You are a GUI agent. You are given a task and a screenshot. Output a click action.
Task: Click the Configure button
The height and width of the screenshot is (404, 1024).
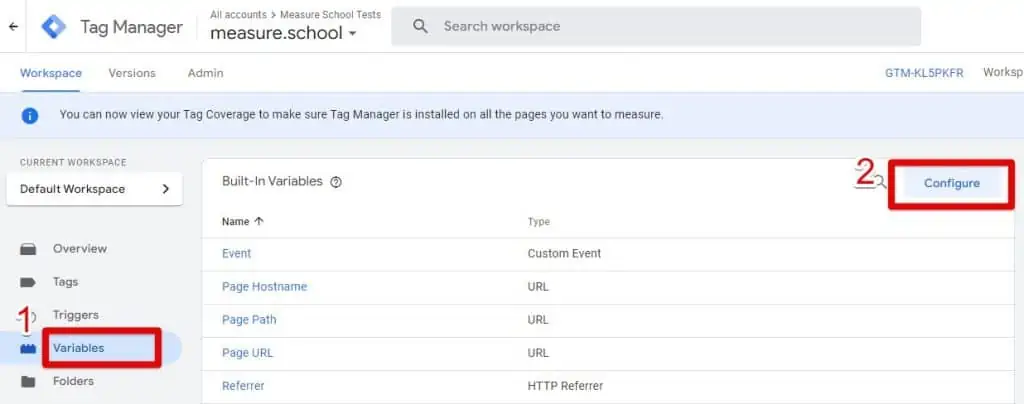tap(952, 183)
